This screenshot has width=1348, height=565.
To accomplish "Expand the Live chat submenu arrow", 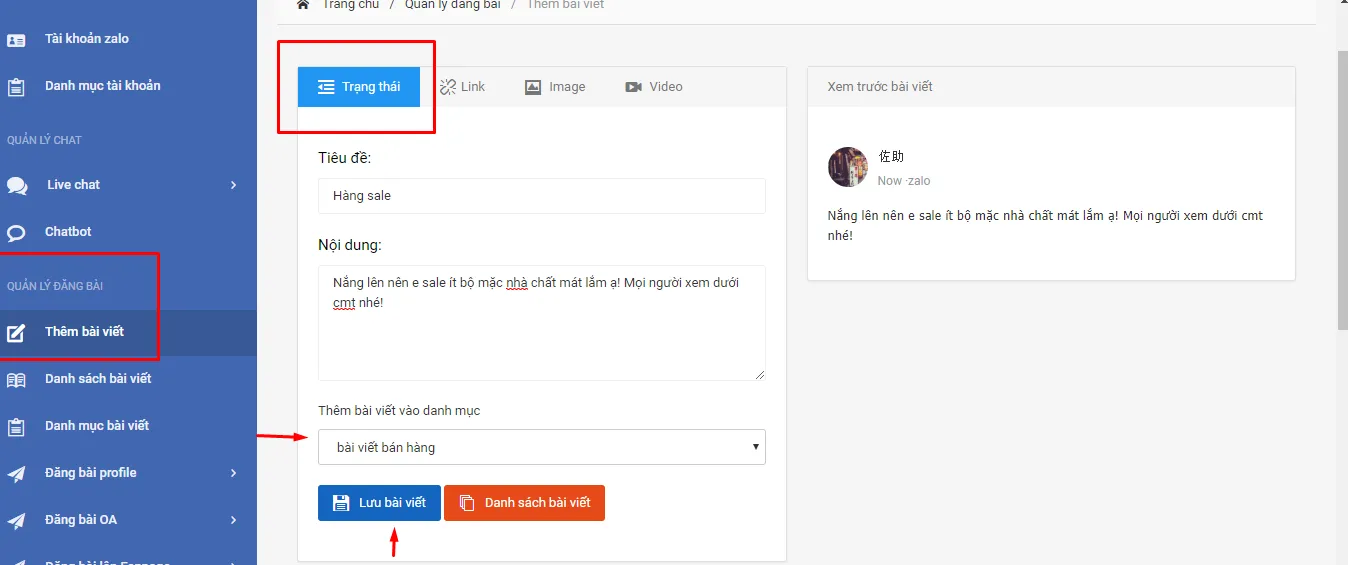I will 233,185.
